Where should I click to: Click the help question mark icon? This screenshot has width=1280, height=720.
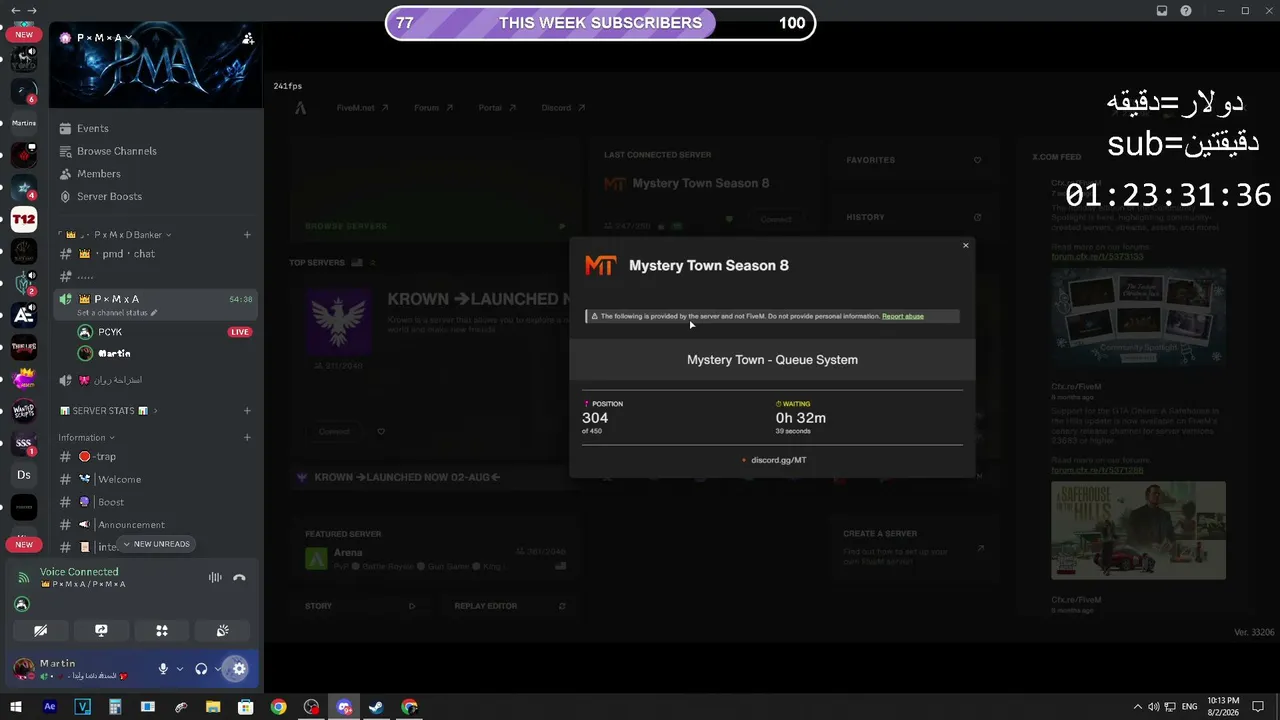[1186, 11]
